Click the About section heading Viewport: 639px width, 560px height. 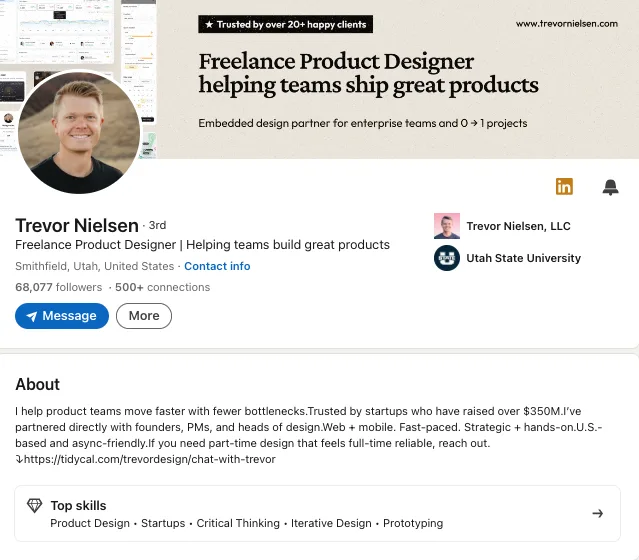click(x=37, y=384)
